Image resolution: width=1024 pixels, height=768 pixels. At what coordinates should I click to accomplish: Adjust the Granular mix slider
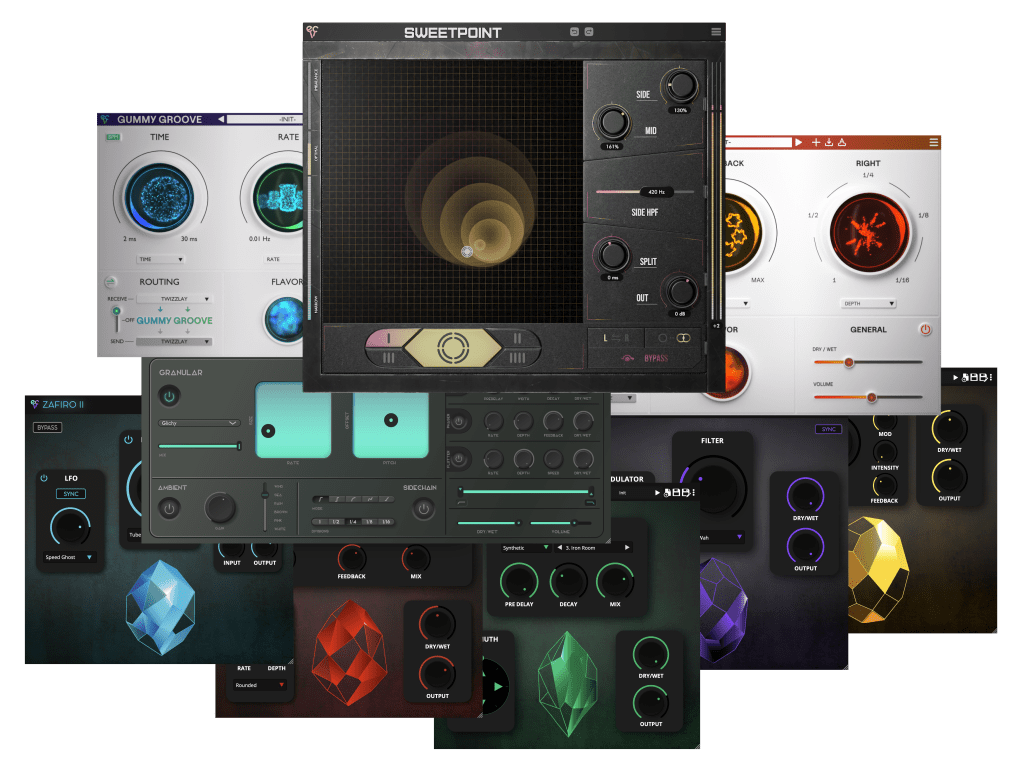(199, 446)
